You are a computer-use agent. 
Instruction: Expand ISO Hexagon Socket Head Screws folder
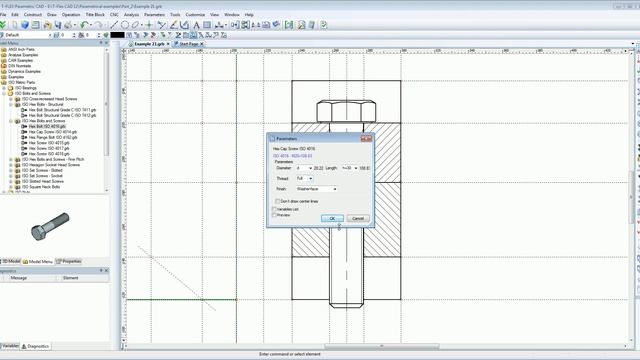11,165
